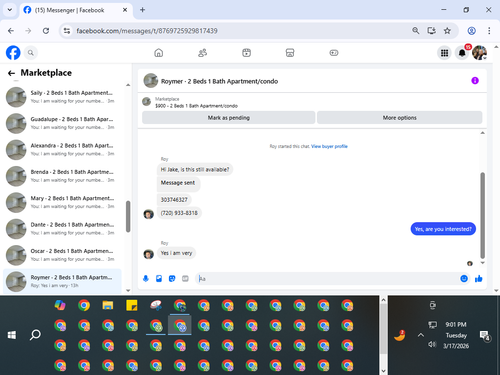500x375 pixels.
Task: Open the Oscar conversation
Action: (62, 255)
